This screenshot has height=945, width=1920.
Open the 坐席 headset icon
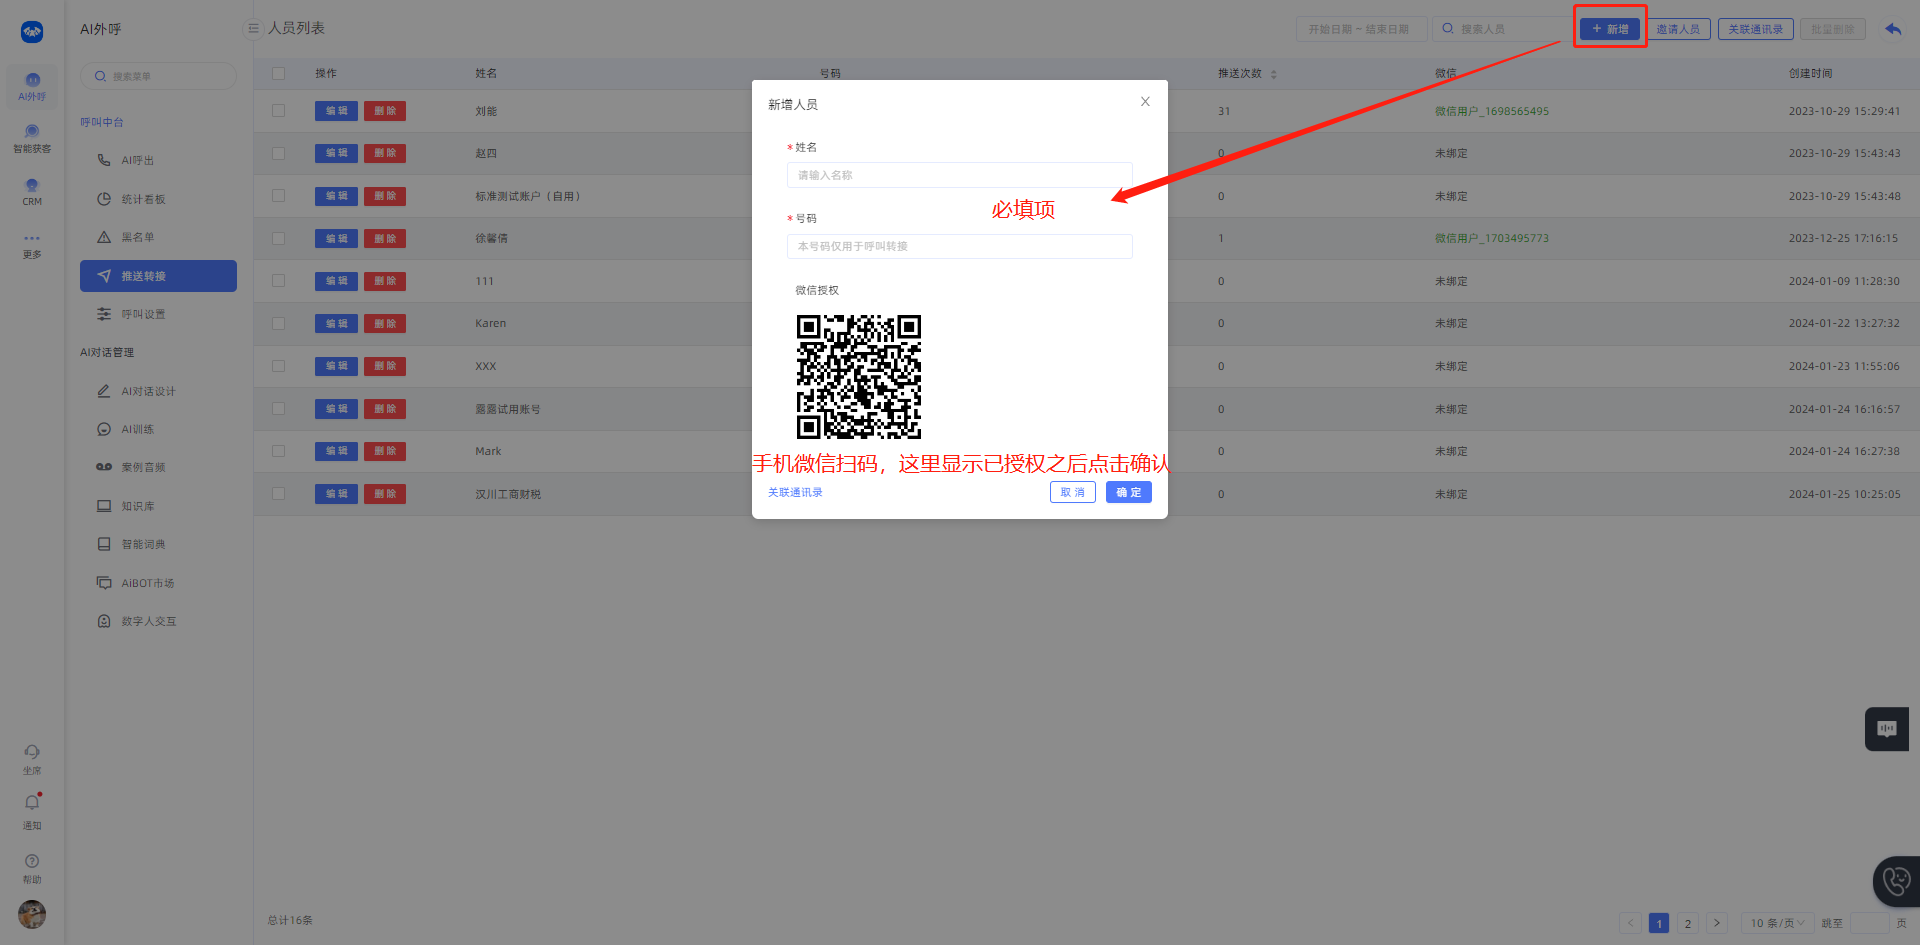(32, 759)
